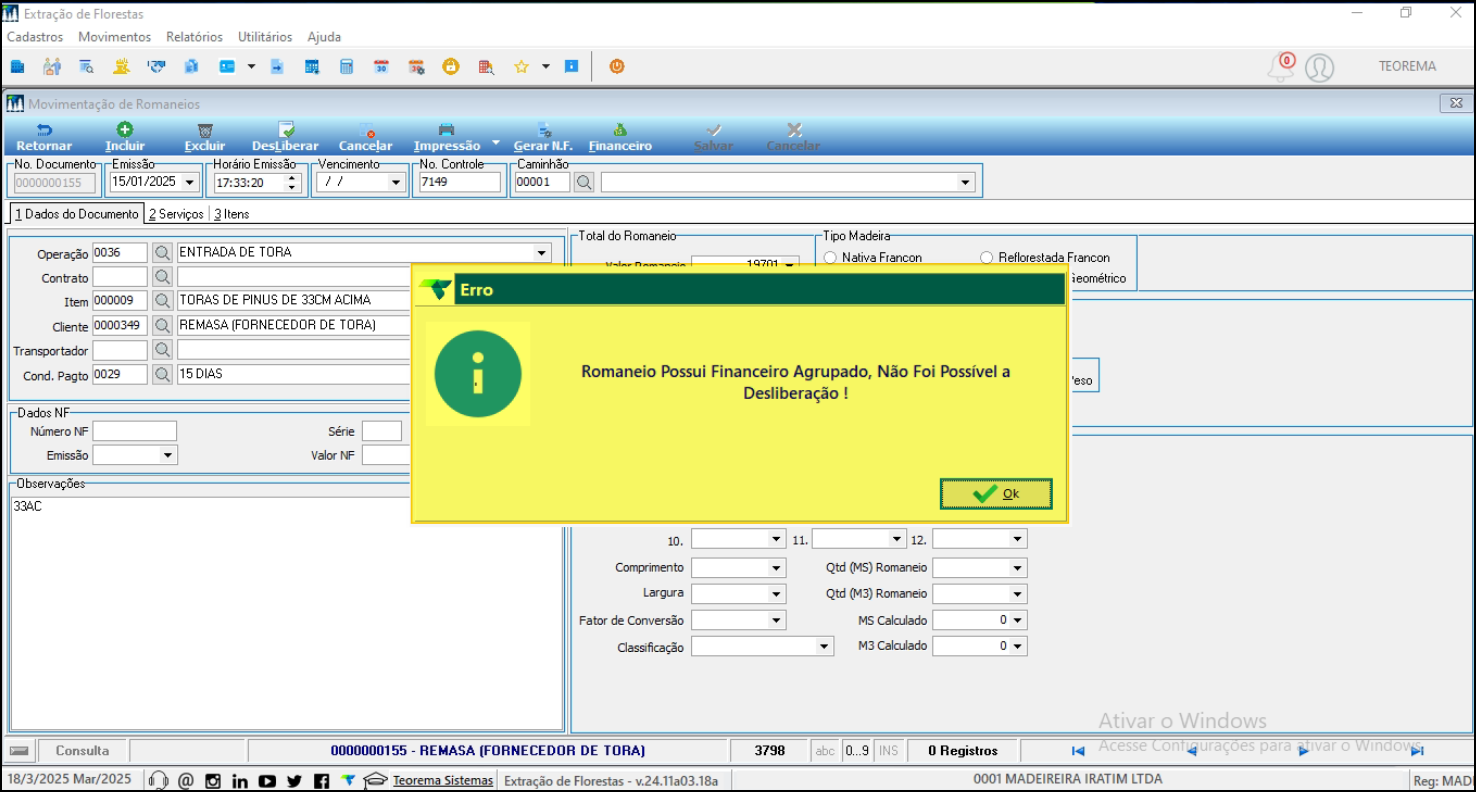Open the Vencimento date dropdown

tap(396, 183)
